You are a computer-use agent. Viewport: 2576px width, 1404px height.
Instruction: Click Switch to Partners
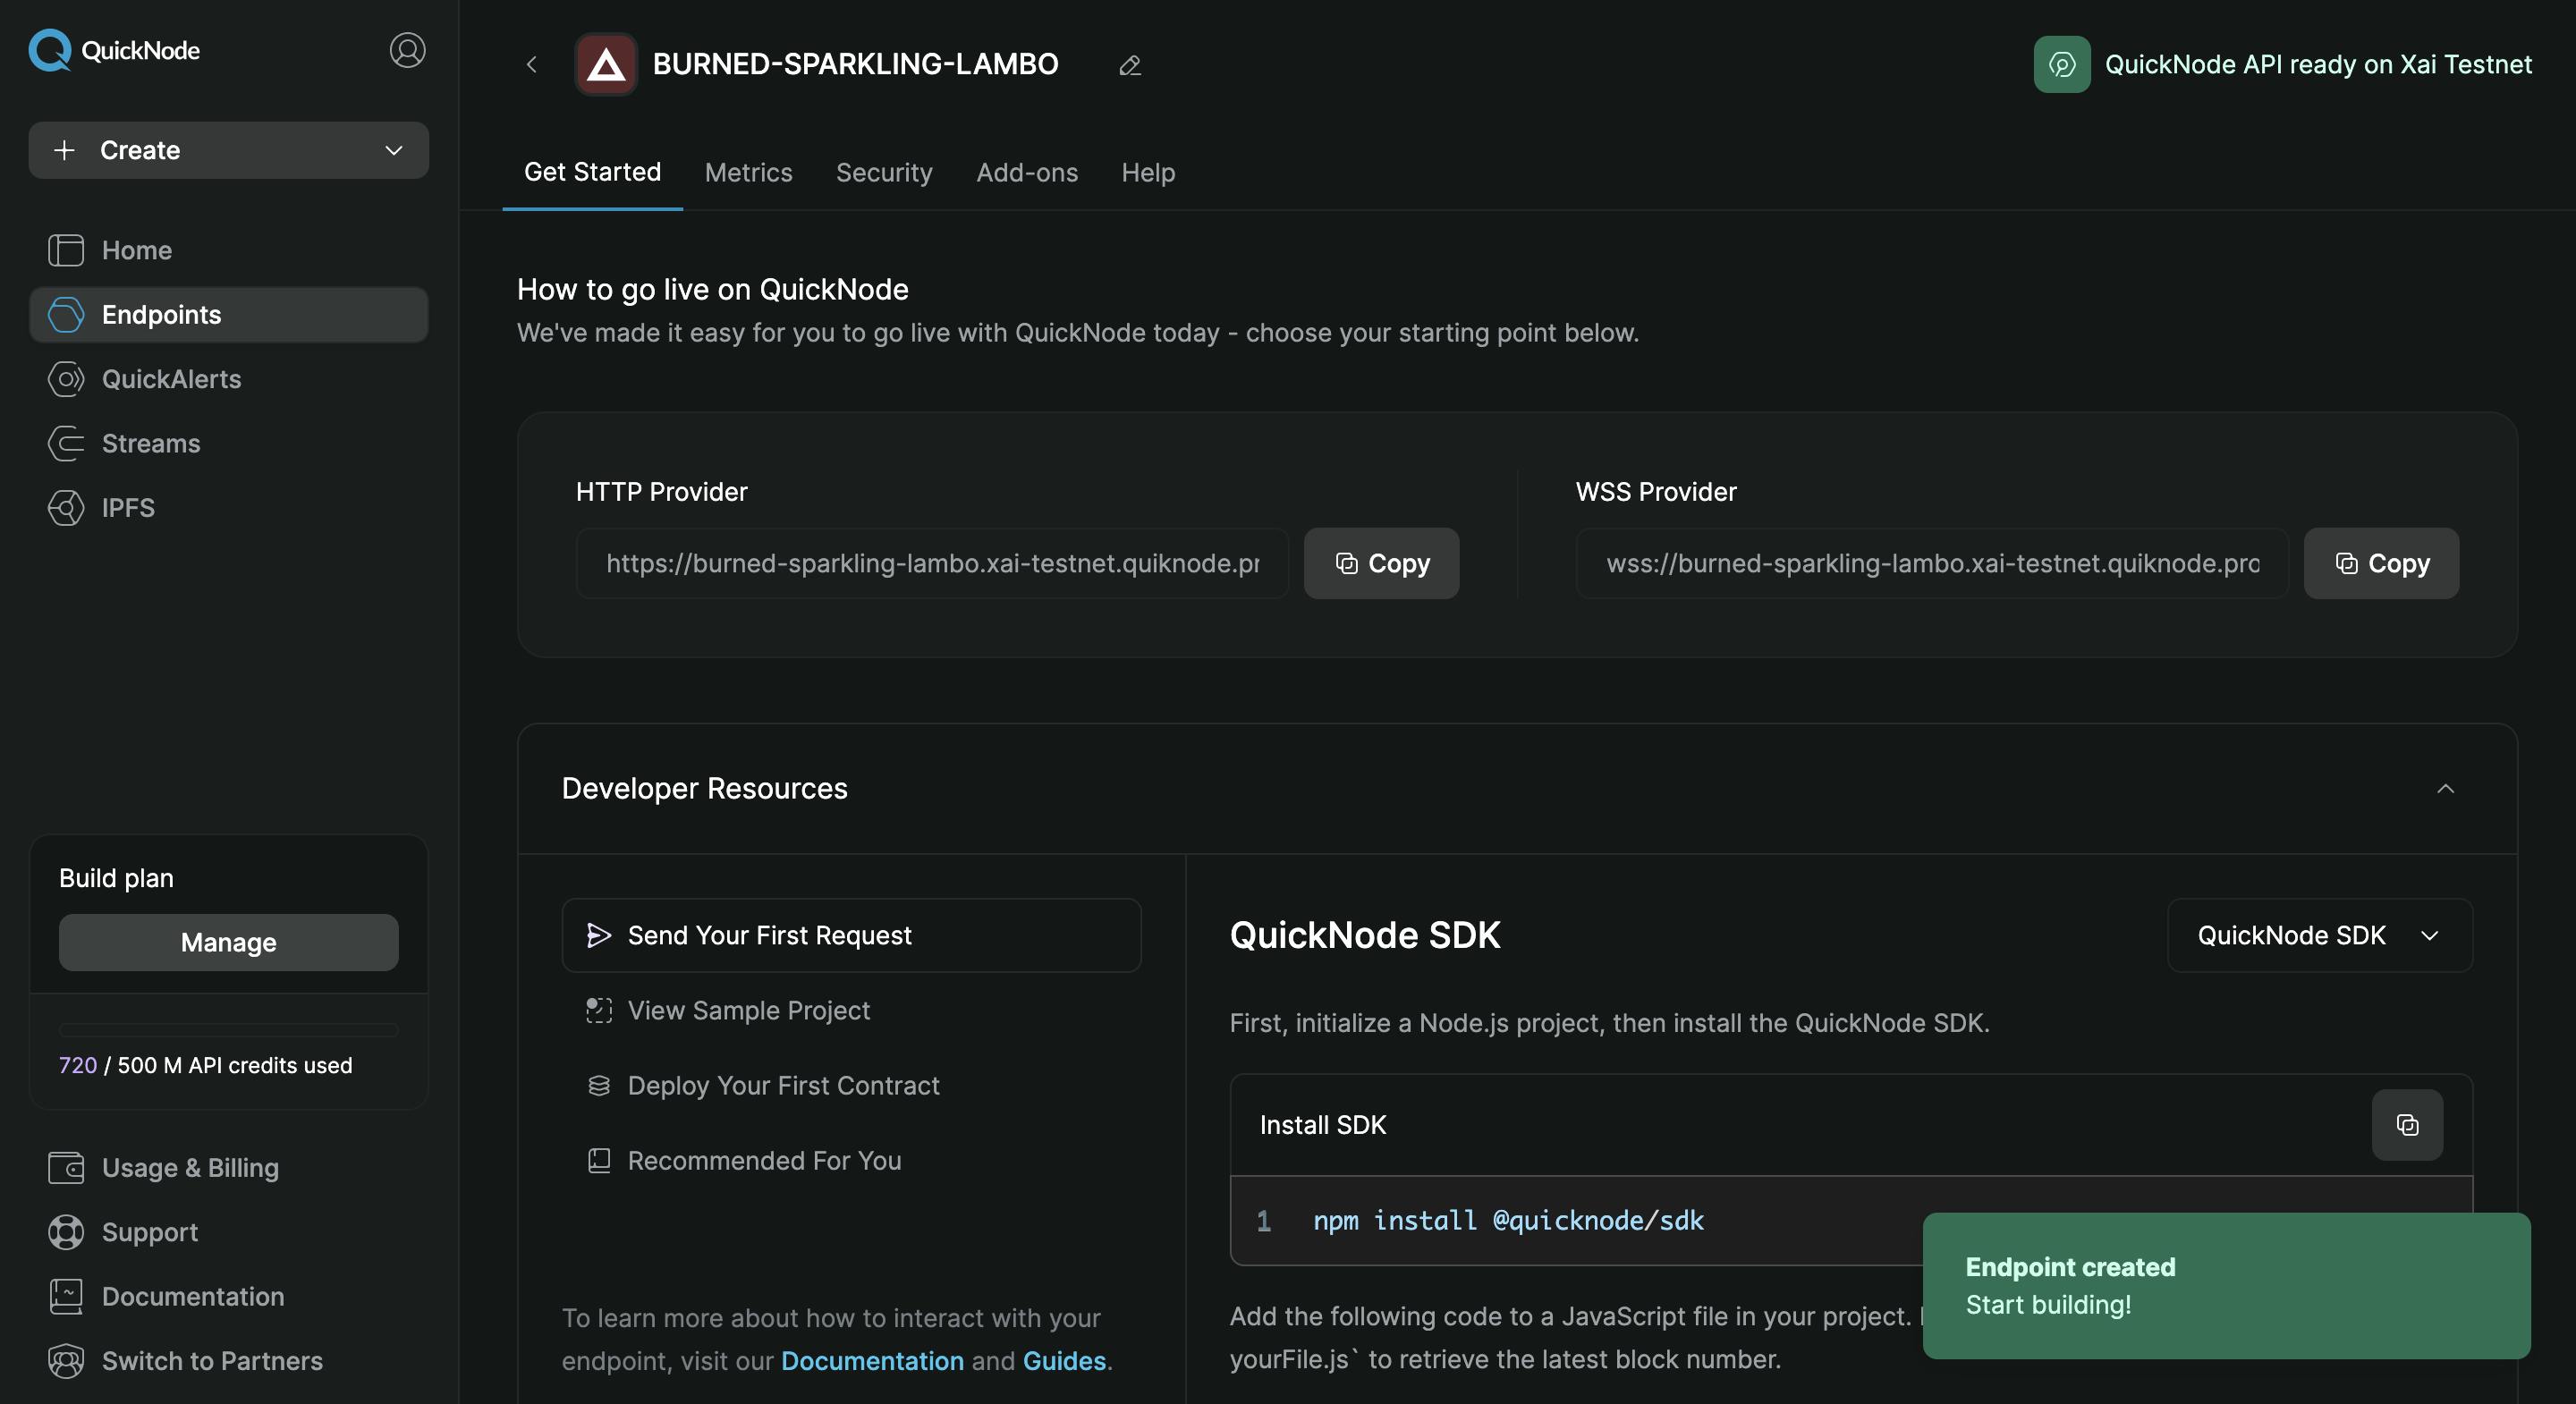[229, 1361]
